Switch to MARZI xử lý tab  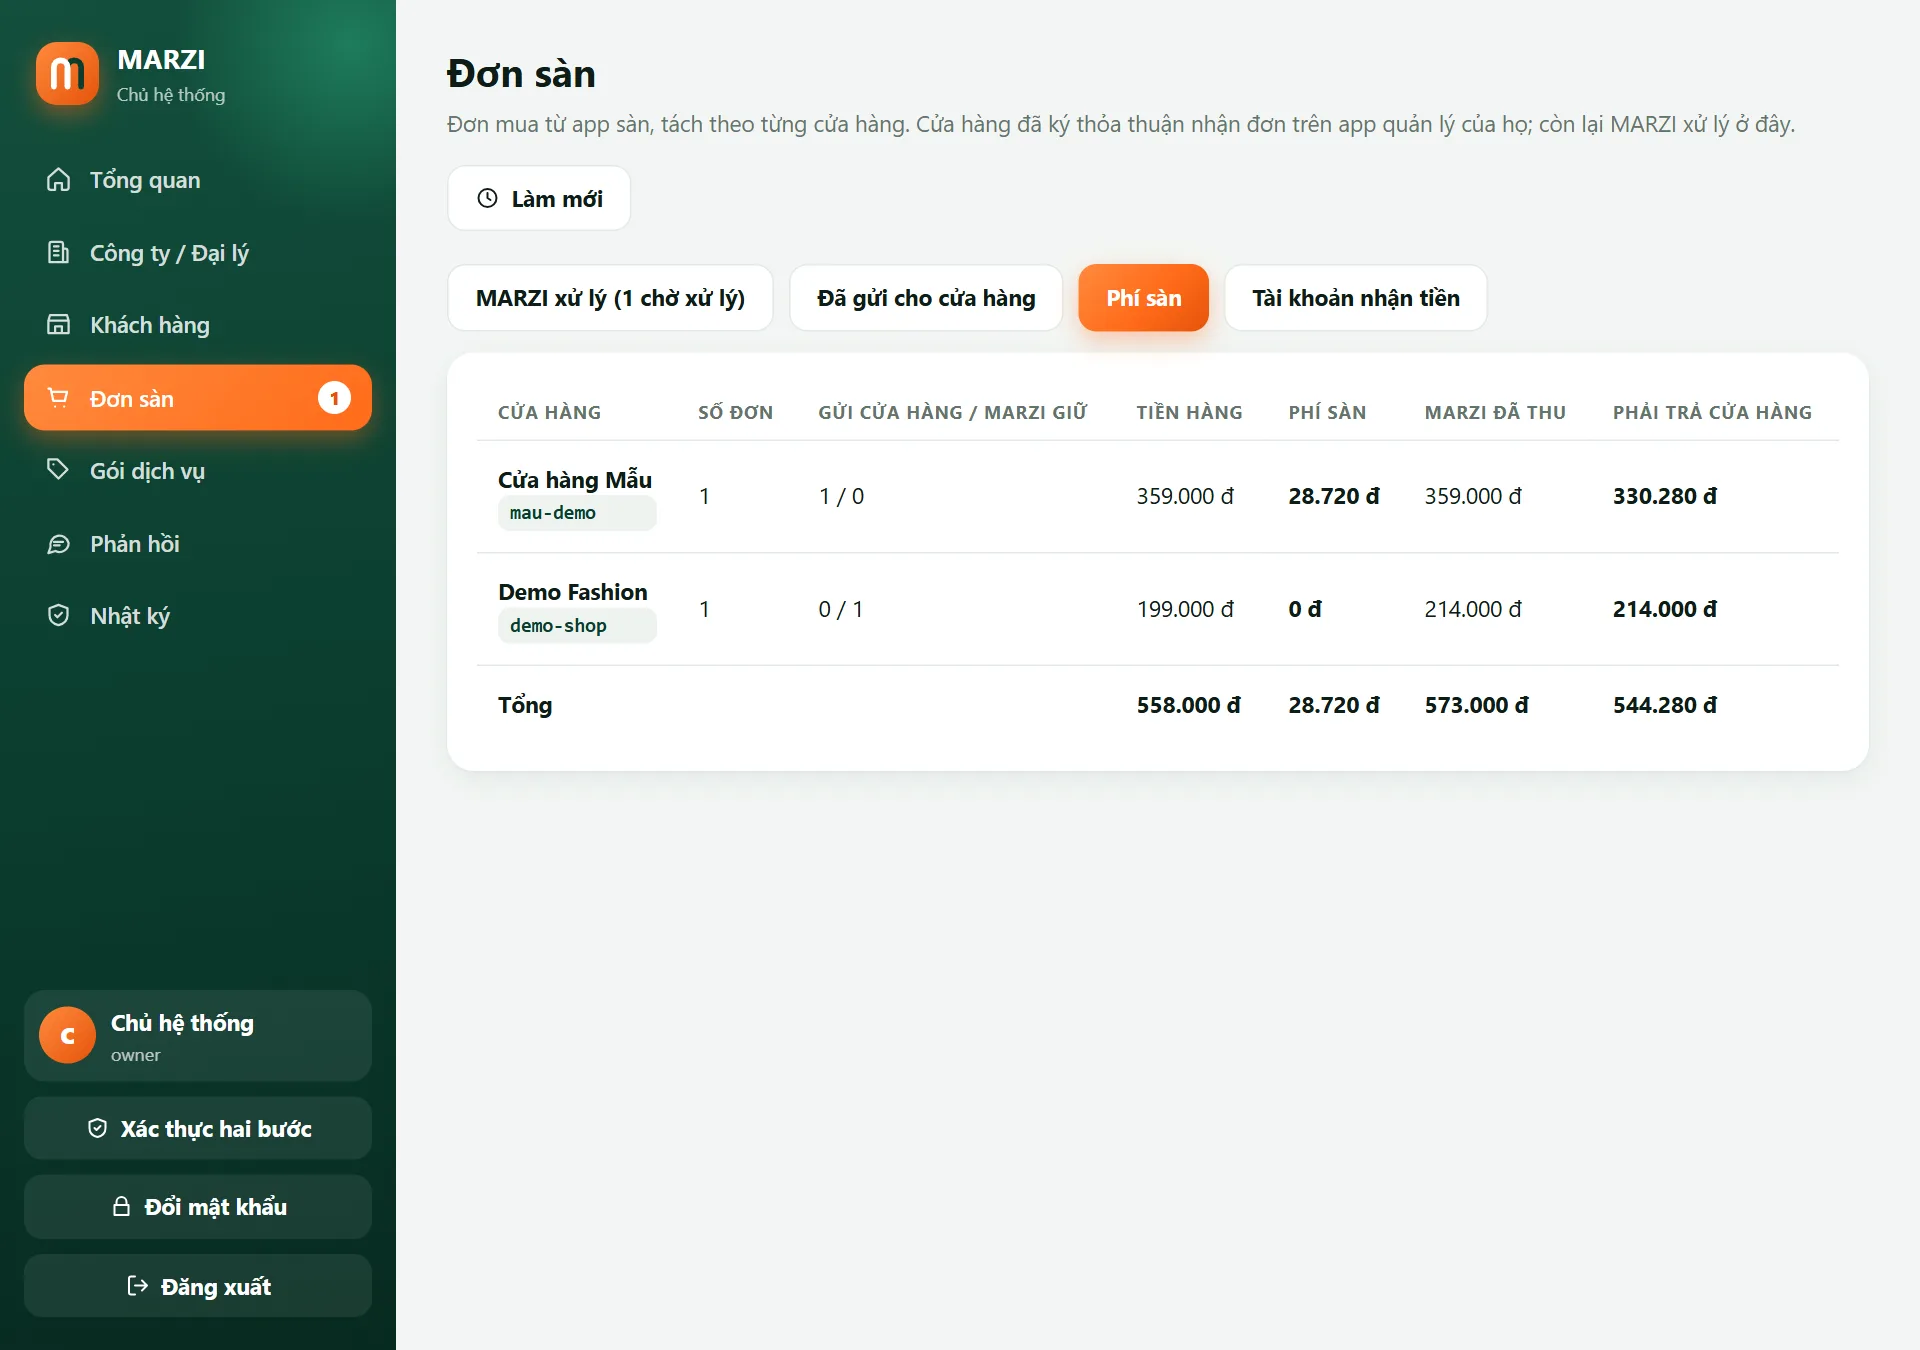point(610,298)
